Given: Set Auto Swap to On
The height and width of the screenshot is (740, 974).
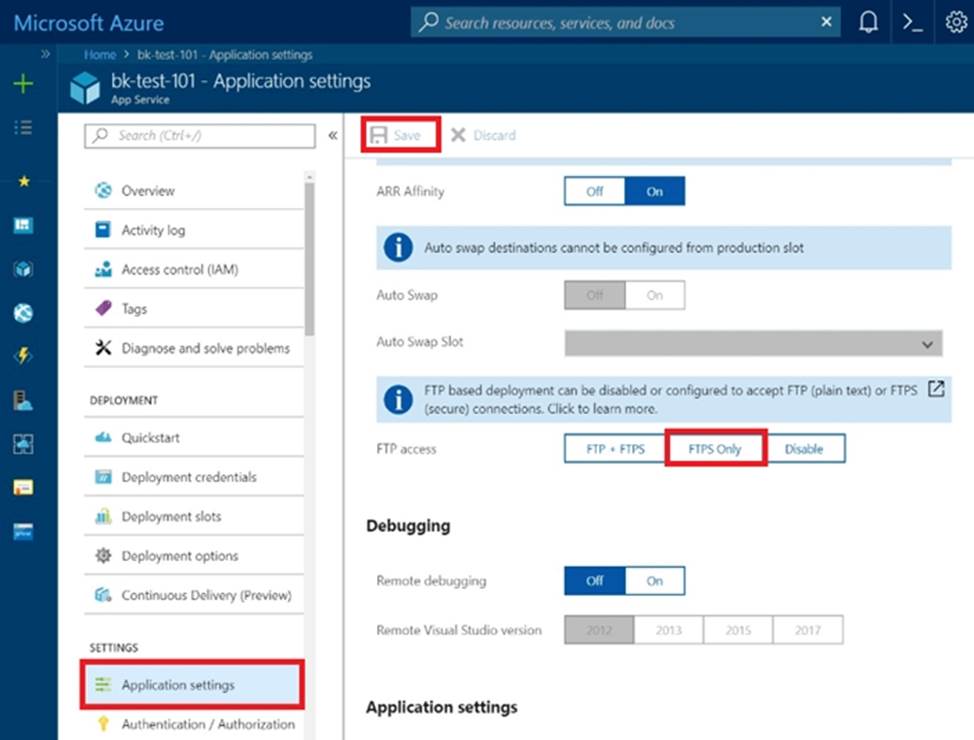Looking at the screenshot, I should point(655,295).
